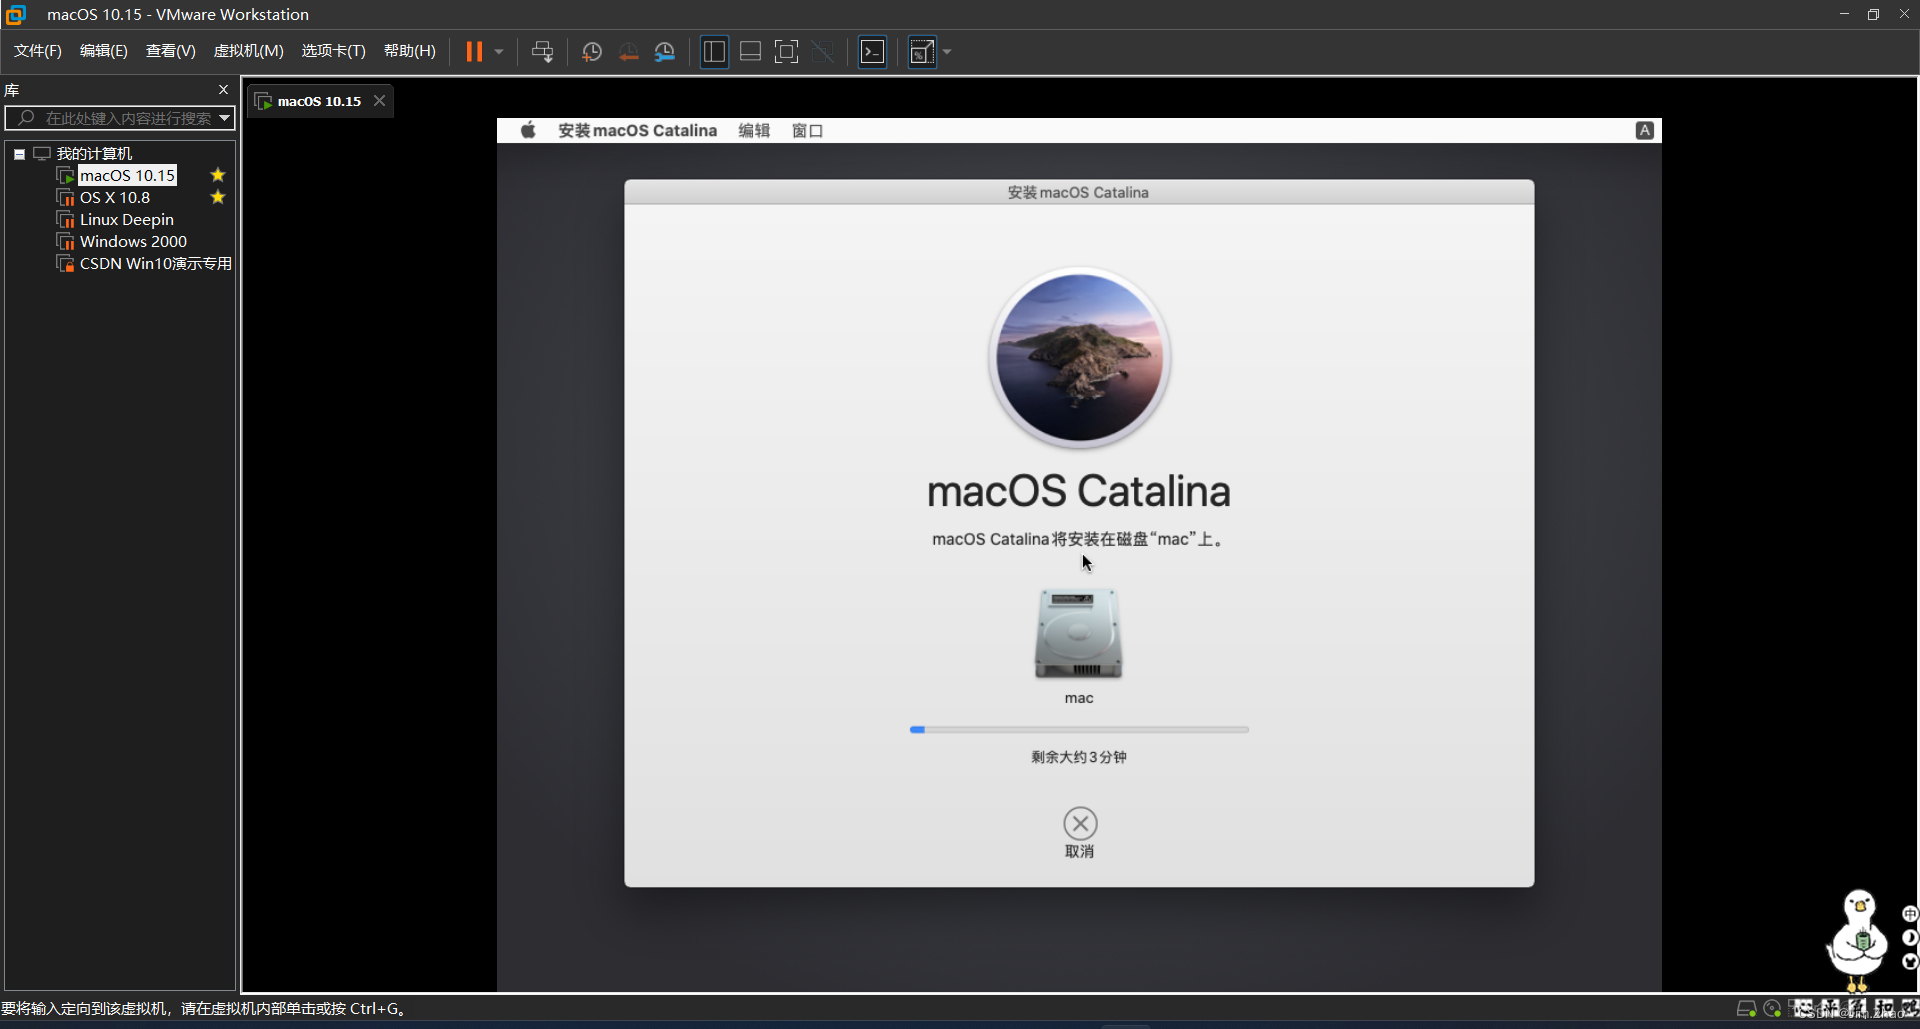Click the installation progress bar

(x=1079, y=730)
